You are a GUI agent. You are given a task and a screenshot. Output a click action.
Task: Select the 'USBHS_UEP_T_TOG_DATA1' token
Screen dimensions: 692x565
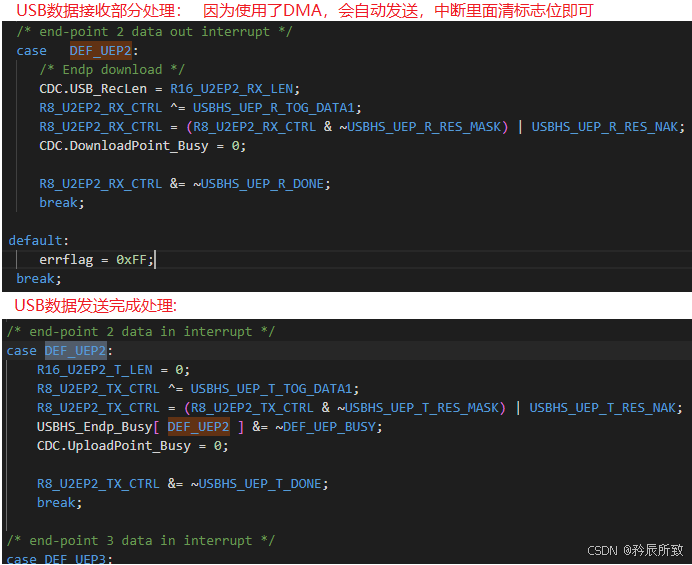coord(271,388)
